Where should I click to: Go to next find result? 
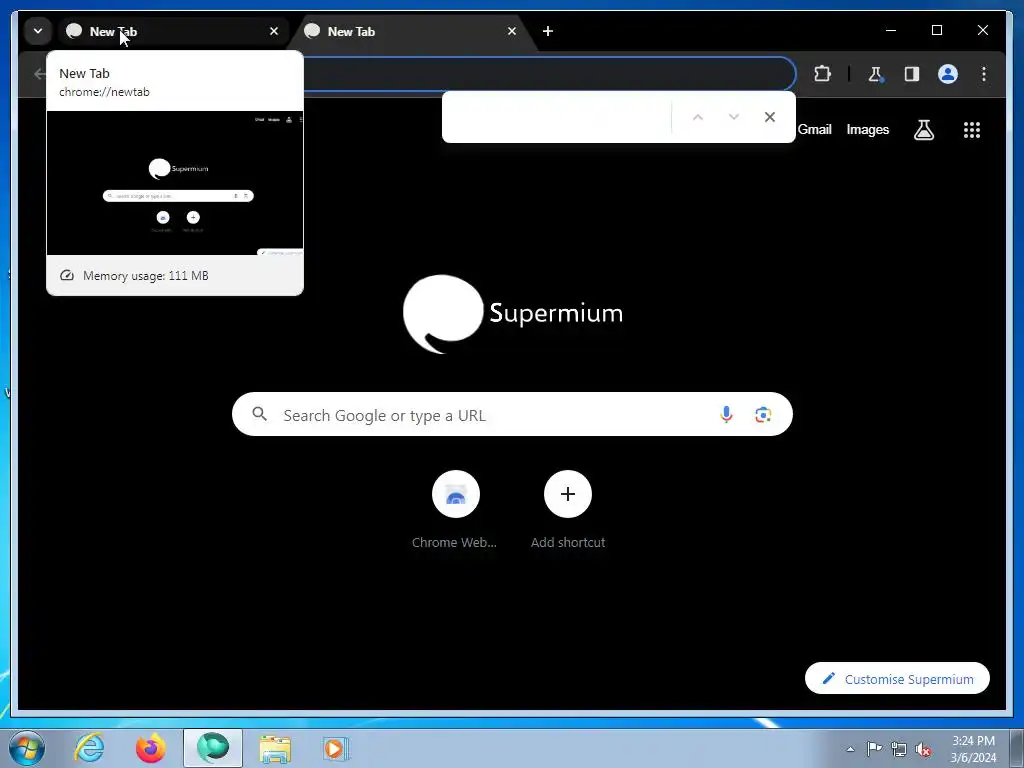(733, 117)
